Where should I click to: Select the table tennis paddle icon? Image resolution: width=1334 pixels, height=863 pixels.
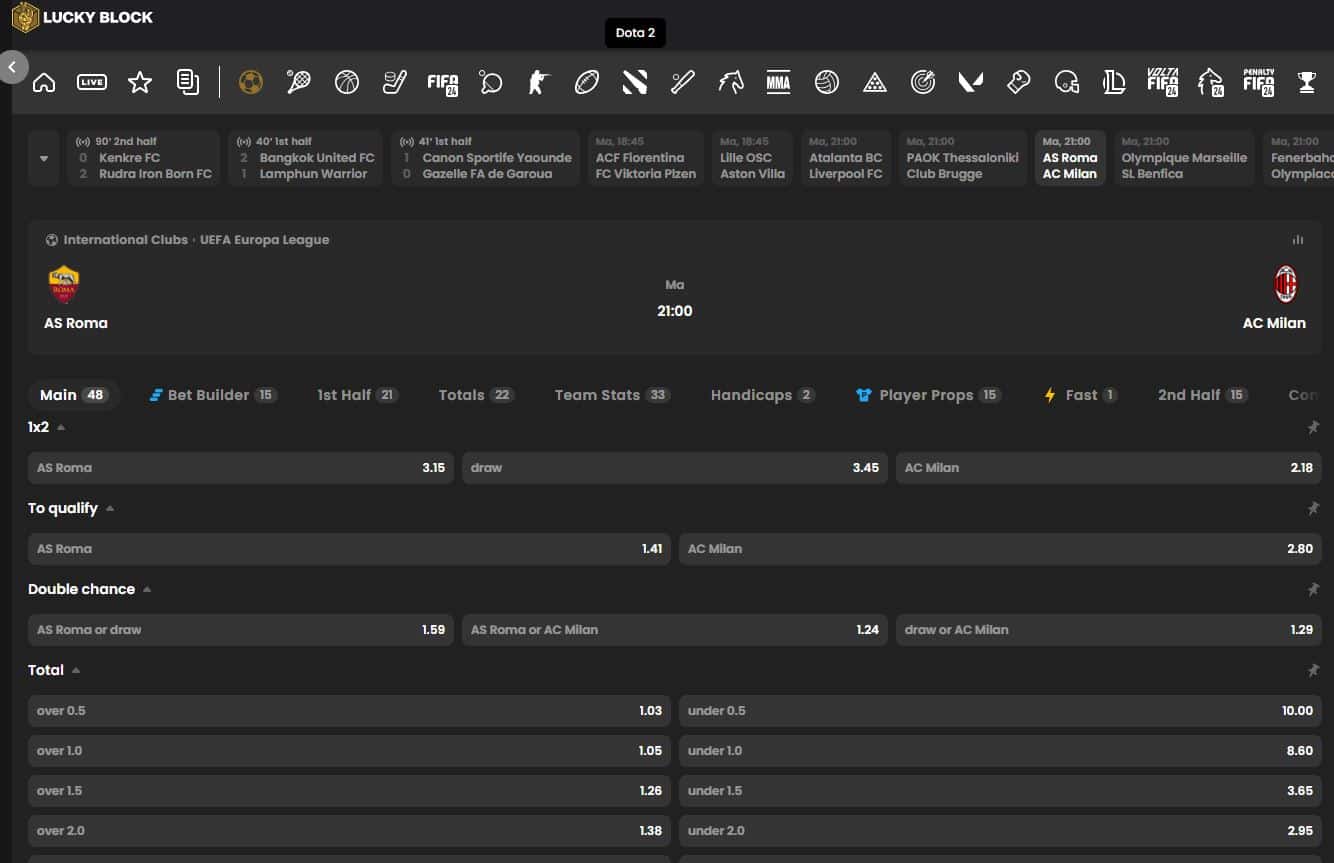[x=491, y=82]
